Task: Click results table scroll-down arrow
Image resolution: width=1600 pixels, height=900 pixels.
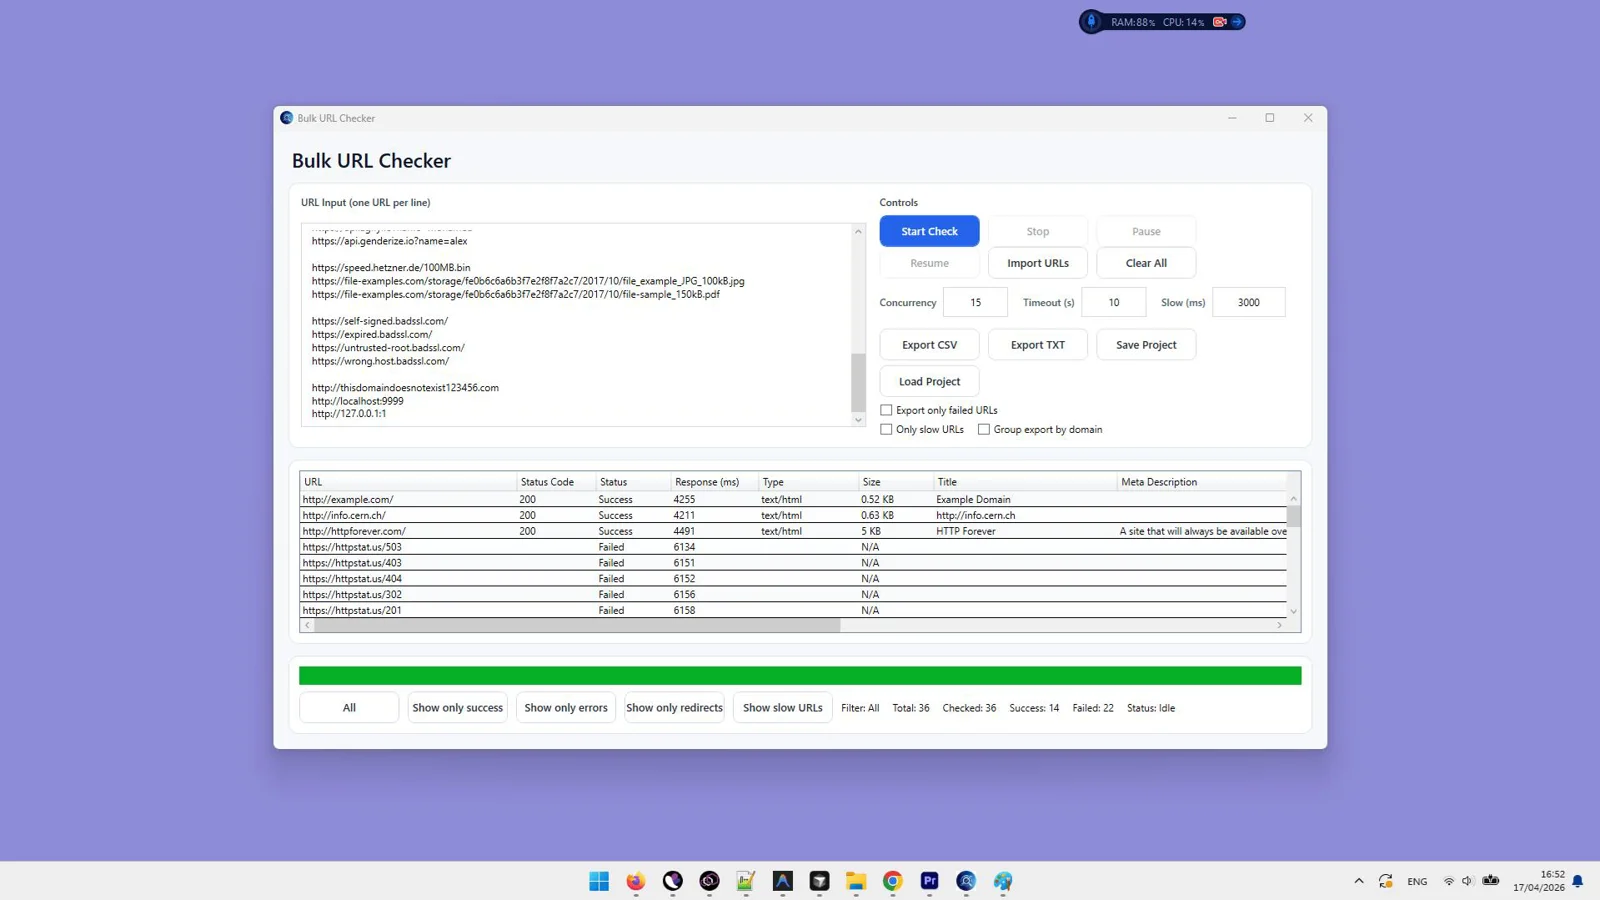Action: click(1293, 611)
